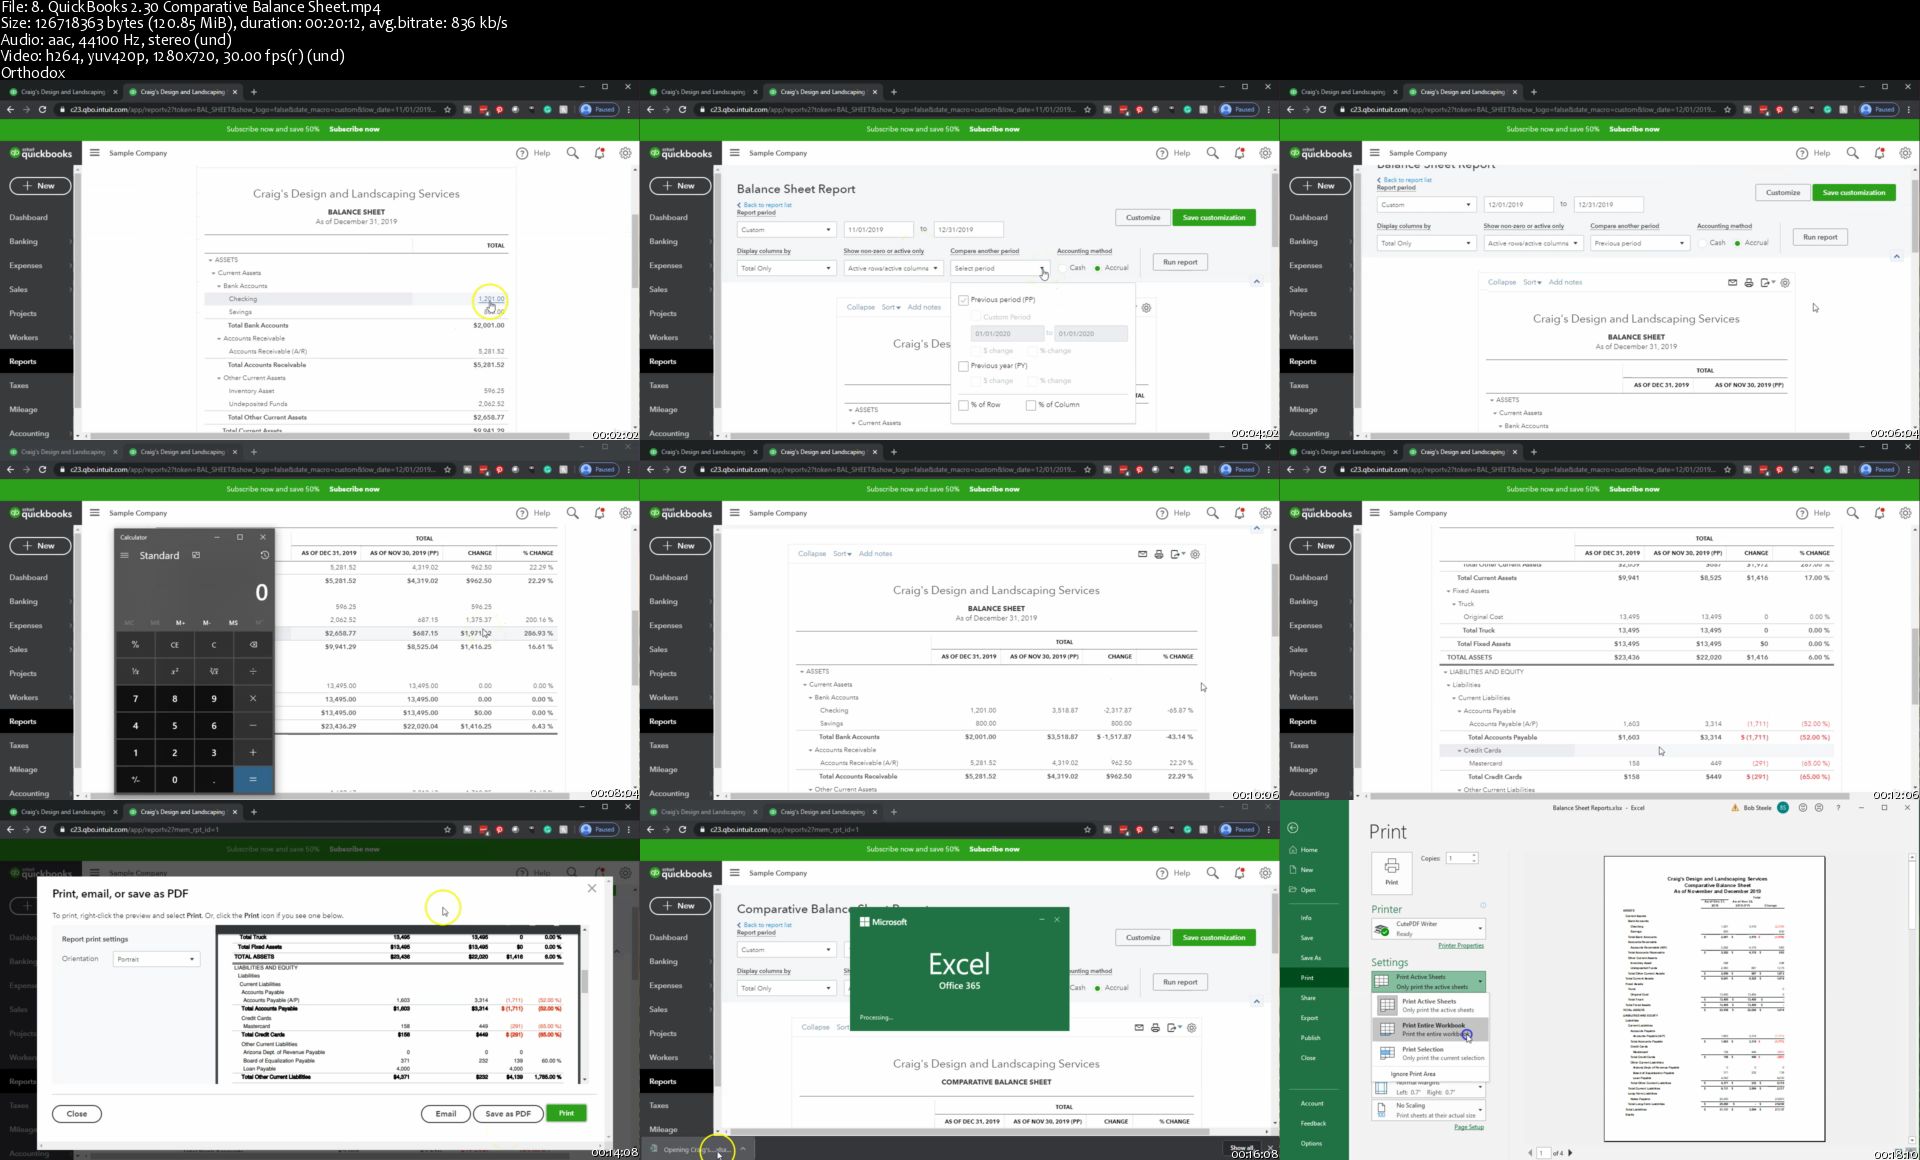Click Calculator equals key

pyautogui.click(x=253, y=779)
